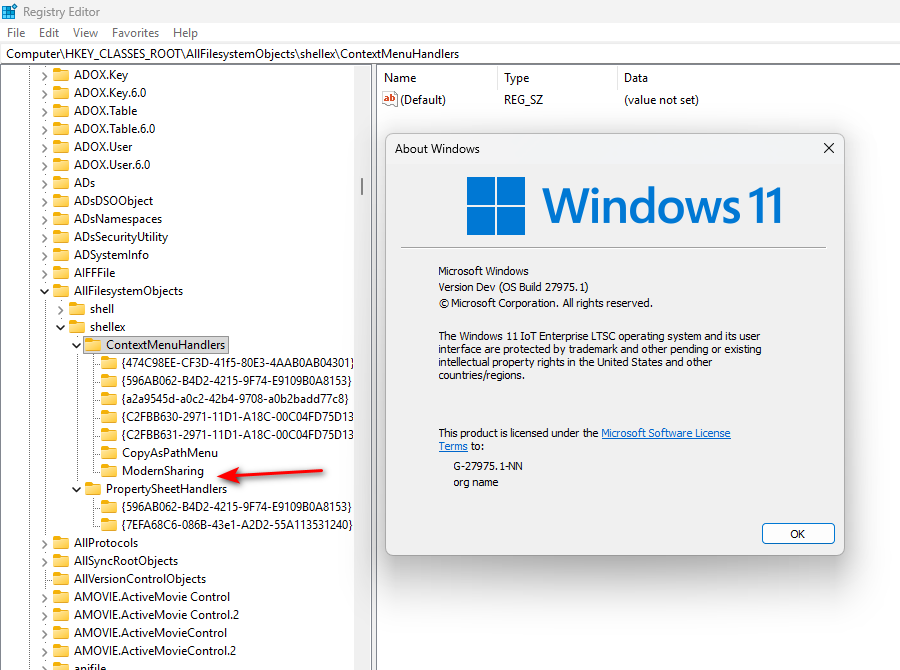Click OK in About Windows dialog
900x670 pixels.
pos(798,534)
